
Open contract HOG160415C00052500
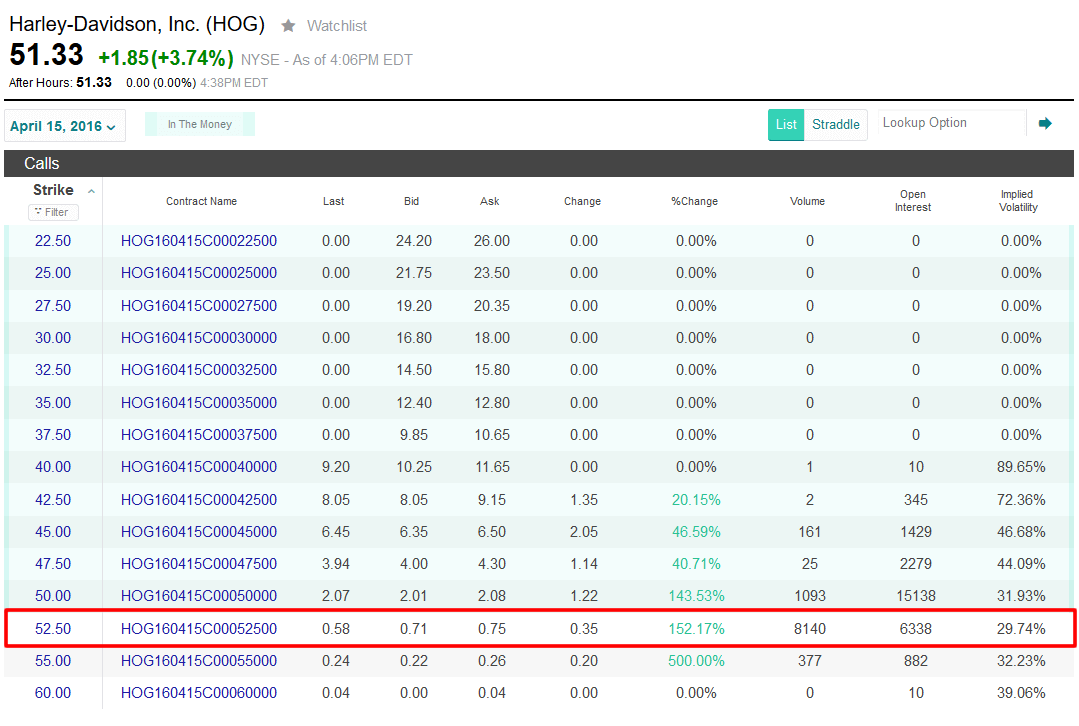[199, 629]
